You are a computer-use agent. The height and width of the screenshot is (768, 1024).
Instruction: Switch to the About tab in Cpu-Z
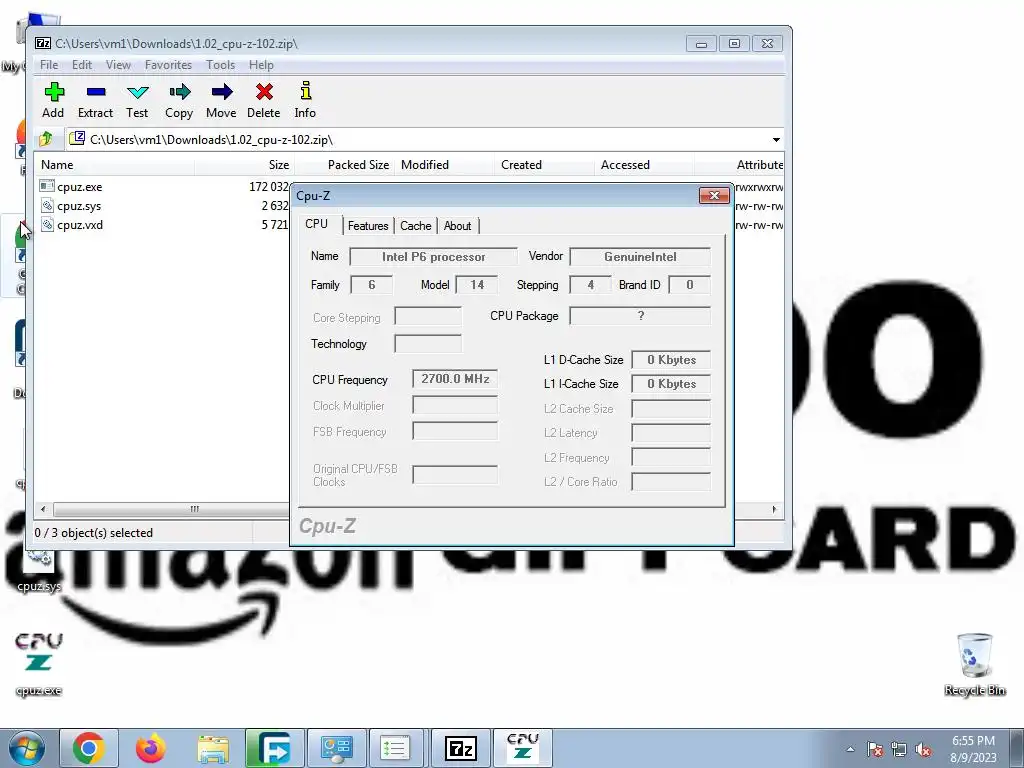click(x=457, y=226)
